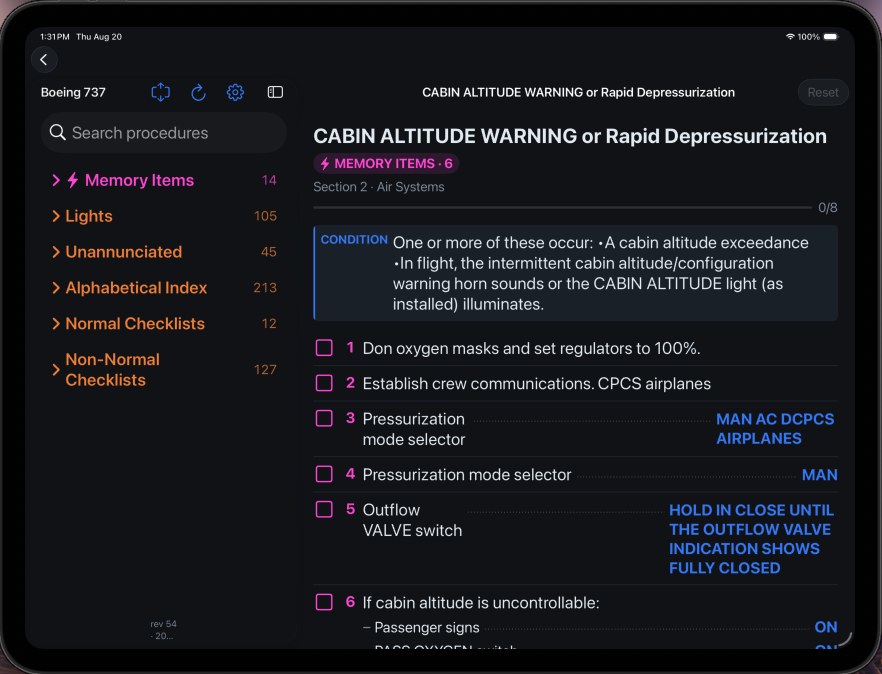Toggle the sidebar panel icon
Image resolution: width=882 pixels, height=674 pixels.
(275, 92)
